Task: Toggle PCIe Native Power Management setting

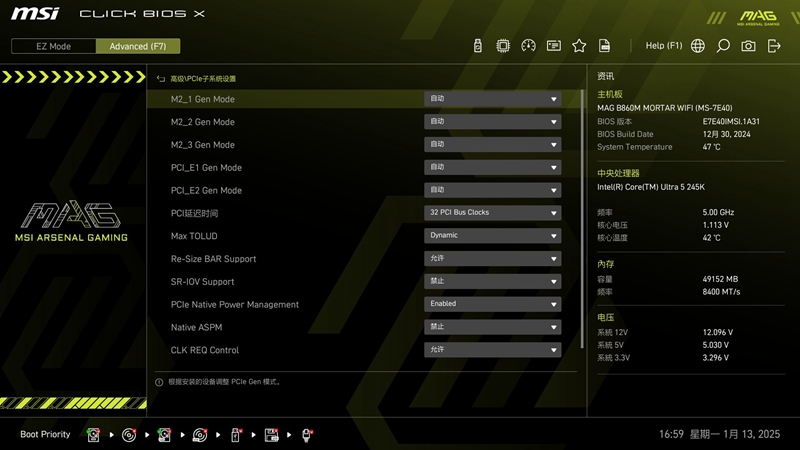Action: pos(492,304)
